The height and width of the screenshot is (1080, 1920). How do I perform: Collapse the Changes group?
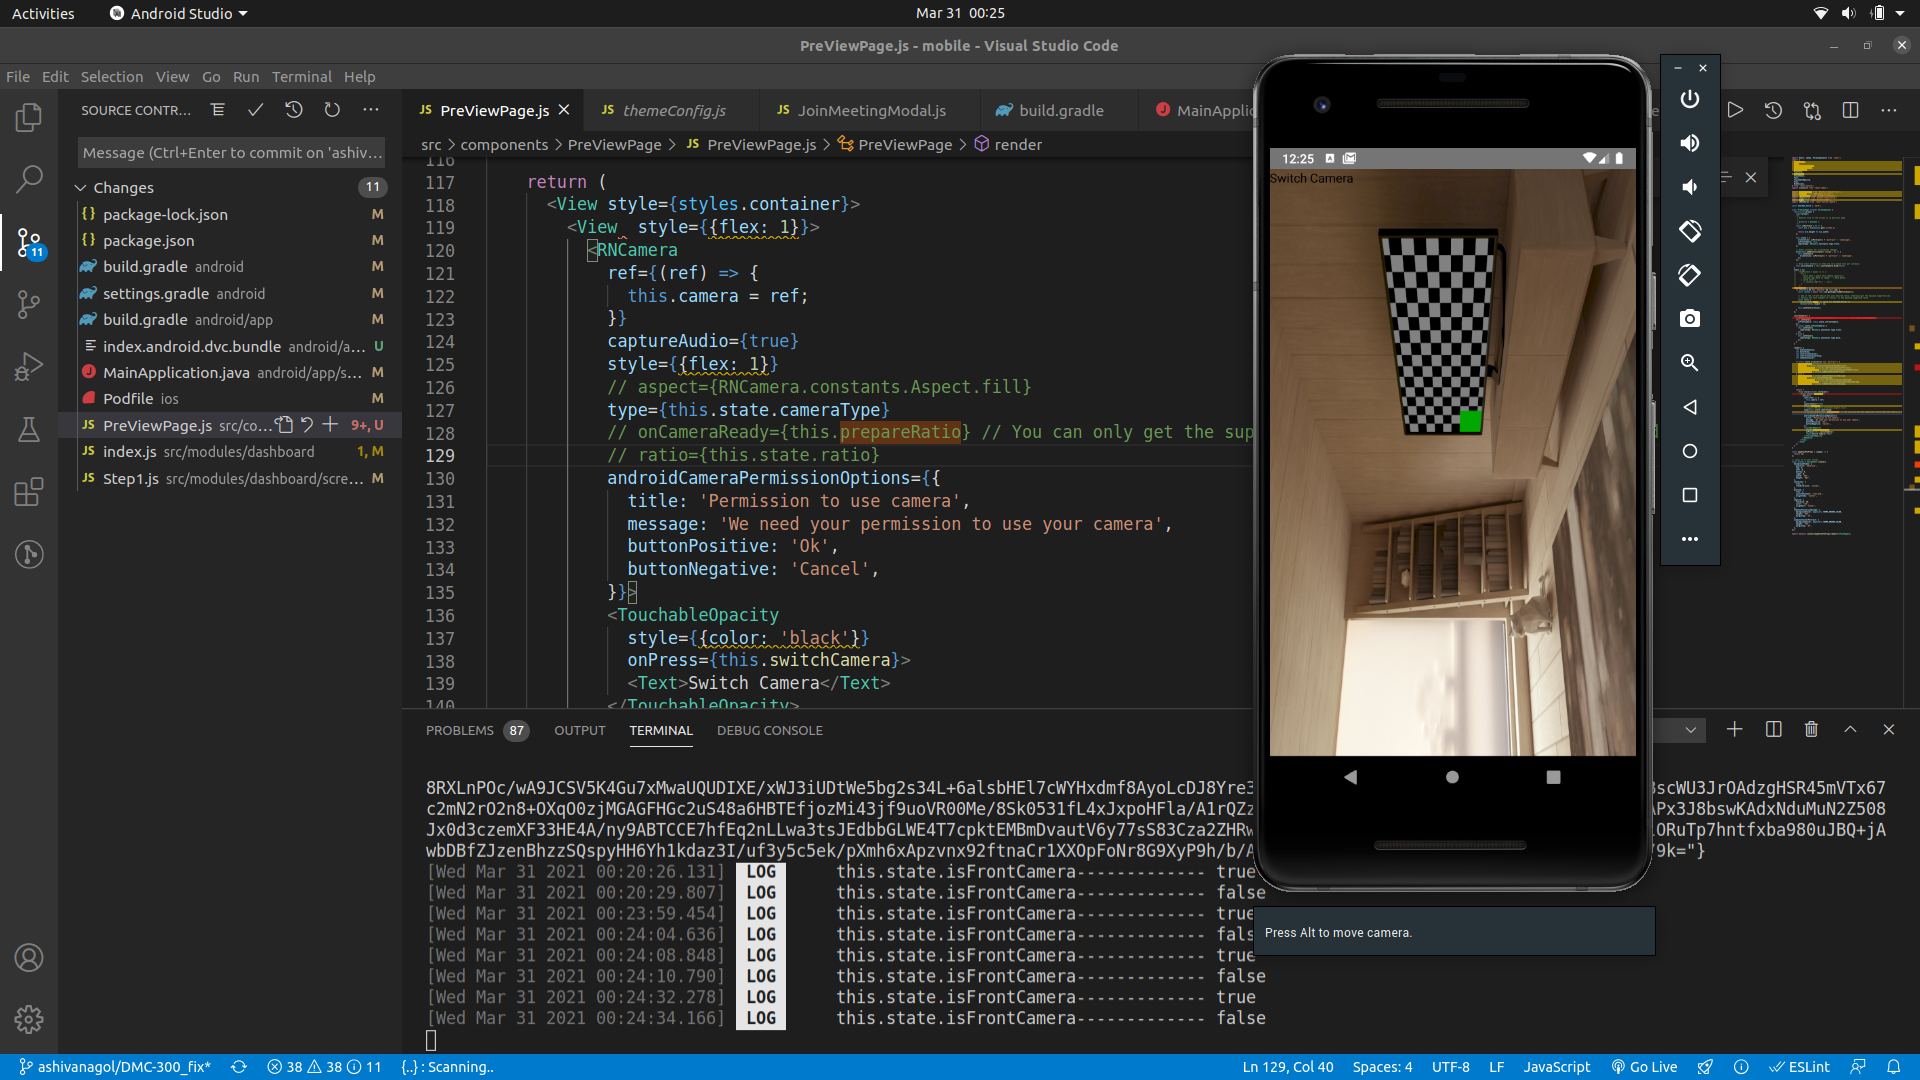[80, 188]
